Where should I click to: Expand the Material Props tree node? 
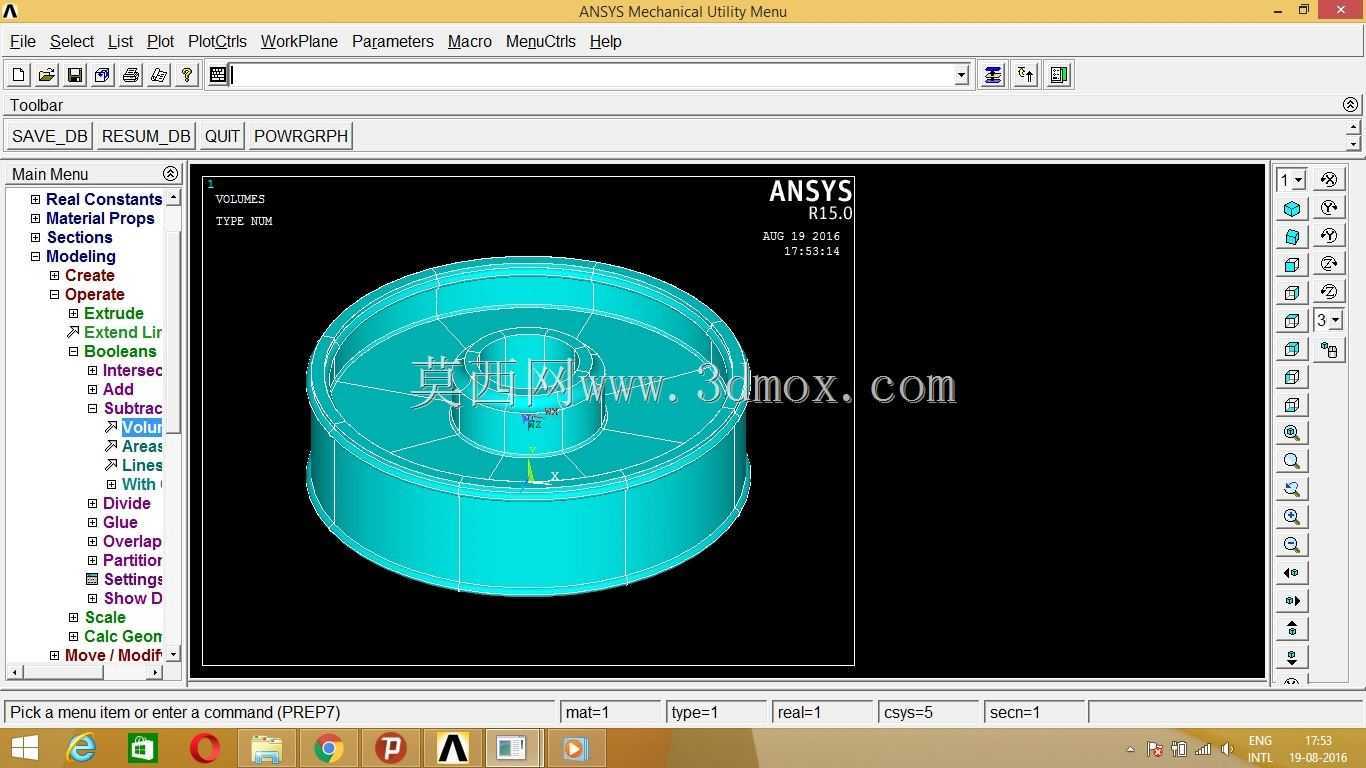coord(36,218)
